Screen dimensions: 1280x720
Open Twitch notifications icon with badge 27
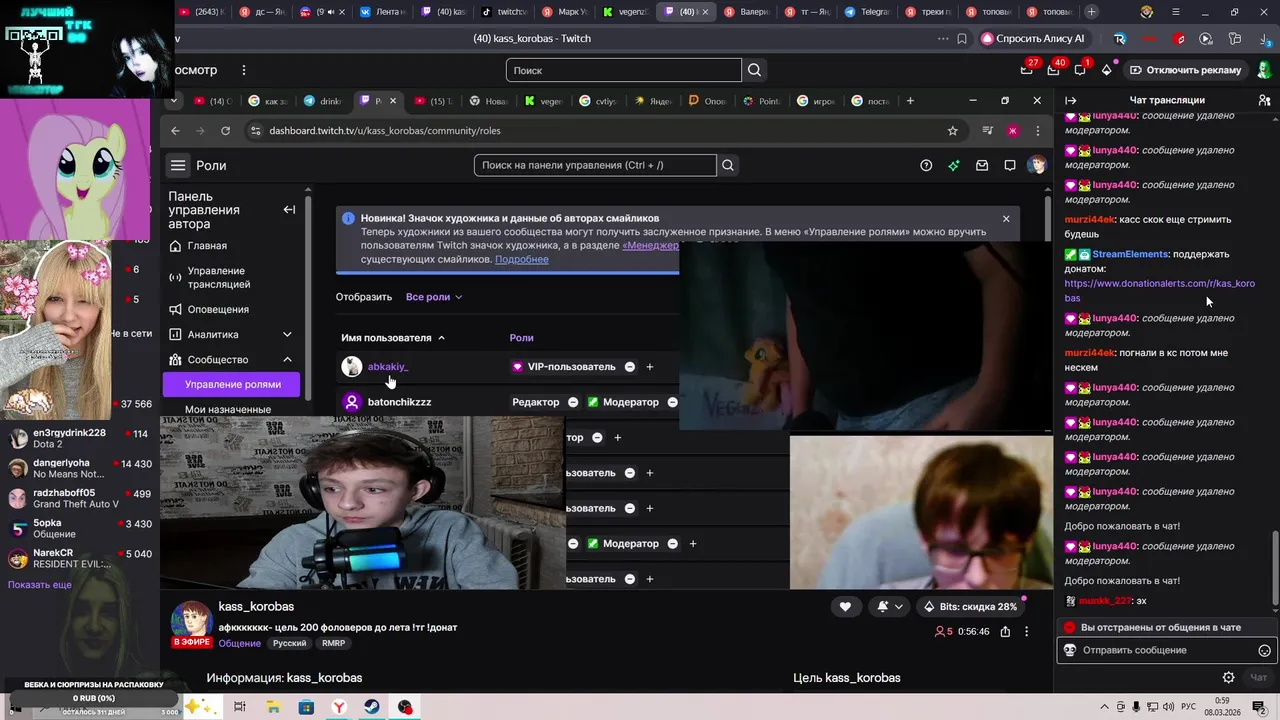pyautogui.click(x=1027, y=70)
